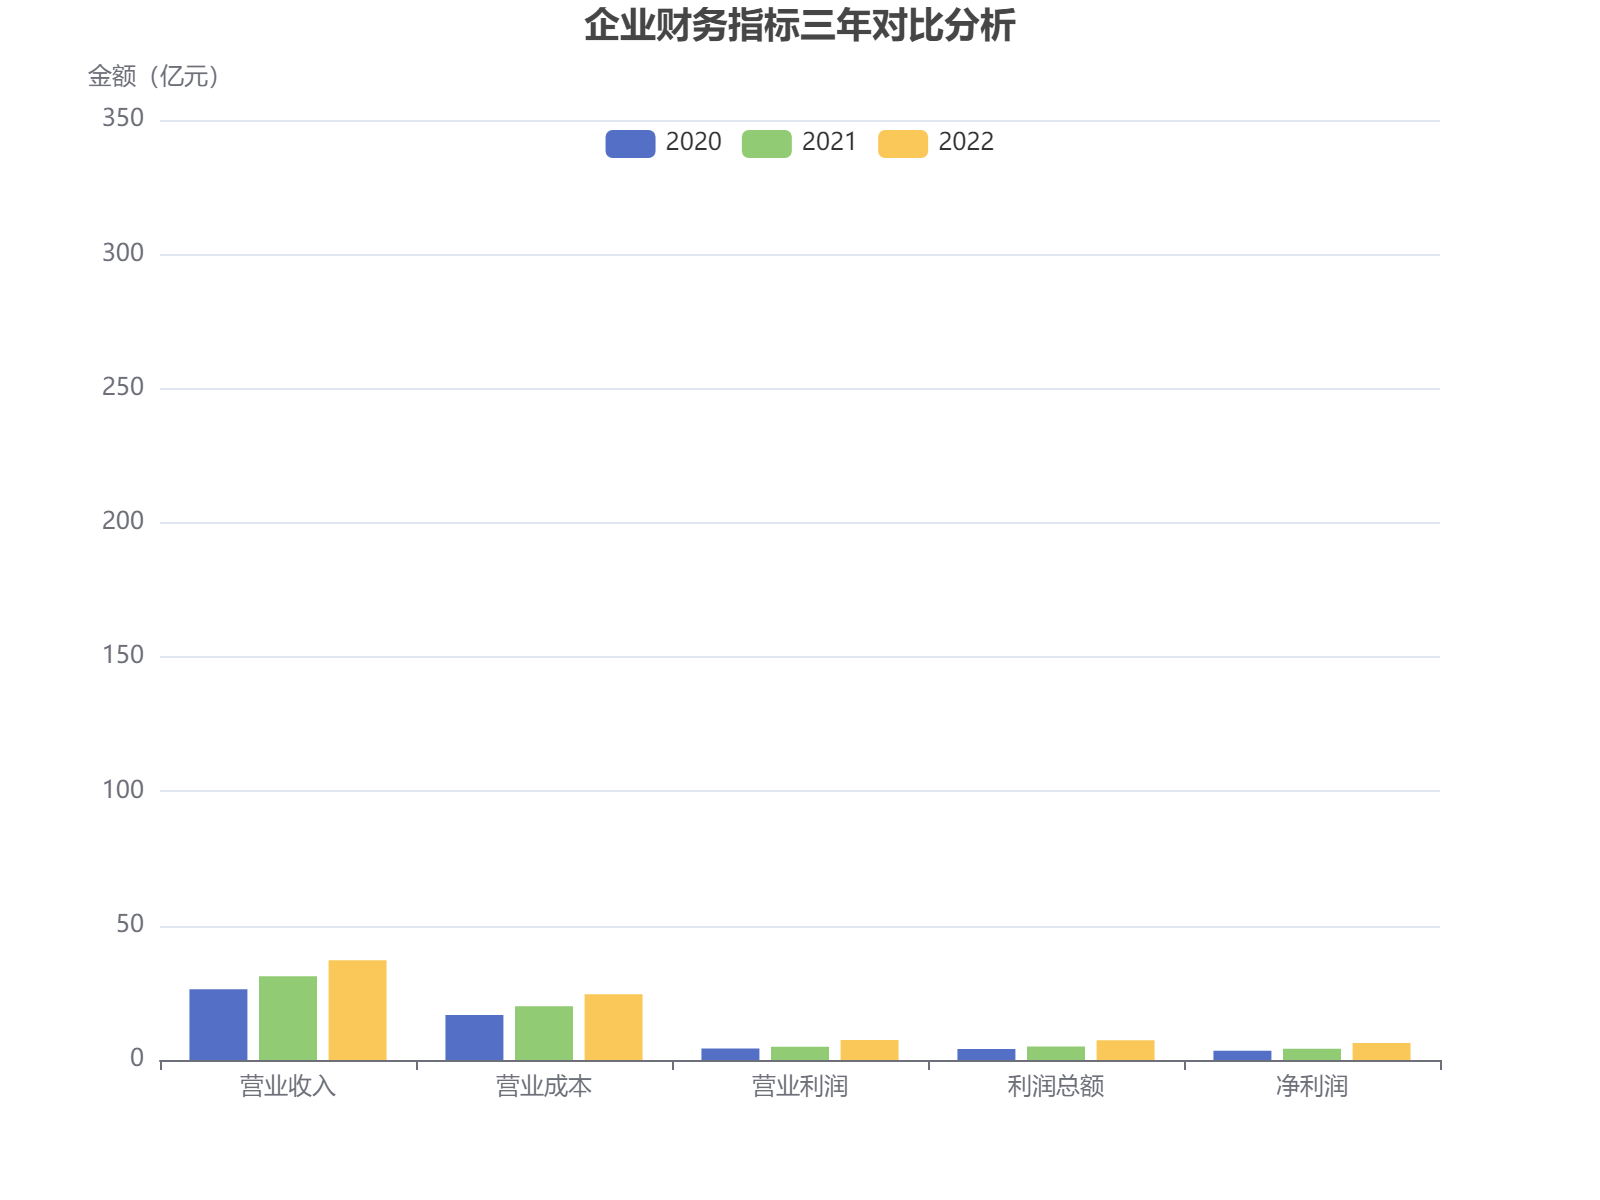This screenshot has height=1200, width=1600.
Task: Click the yellow 2022 bar for 净利润
Action: coord(1381,1052)
